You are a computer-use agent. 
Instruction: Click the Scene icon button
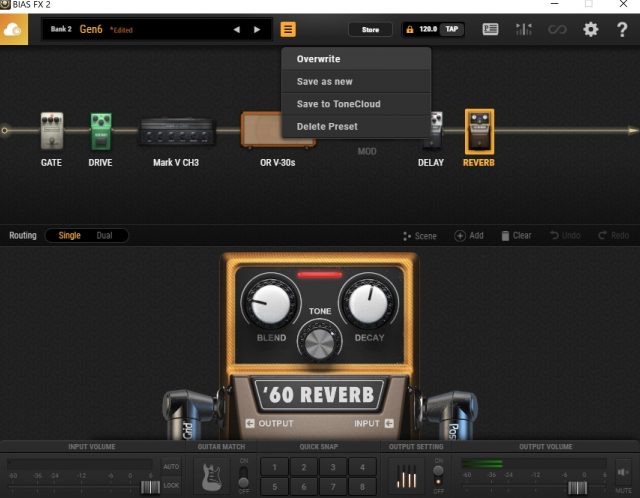click(420, 236)
